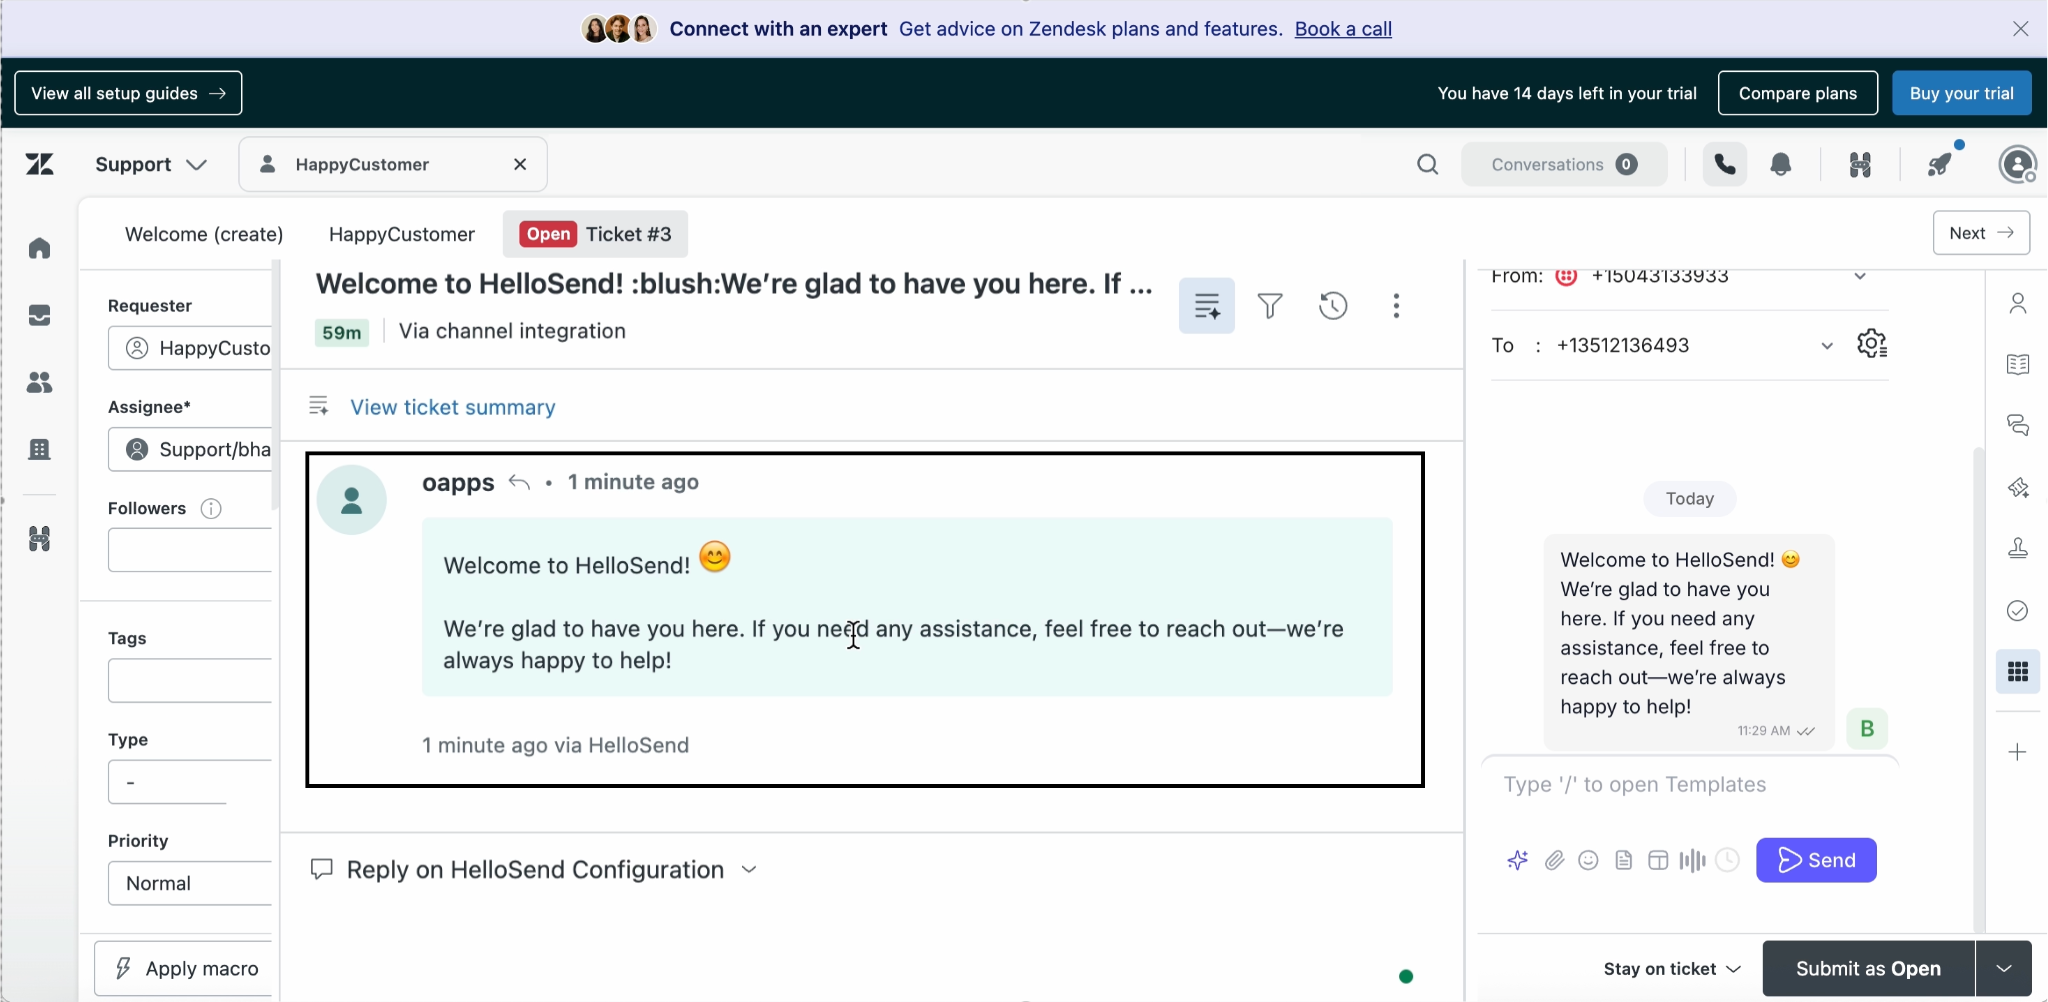Click the Requester field HappyCustomer

tap(189, 348)
